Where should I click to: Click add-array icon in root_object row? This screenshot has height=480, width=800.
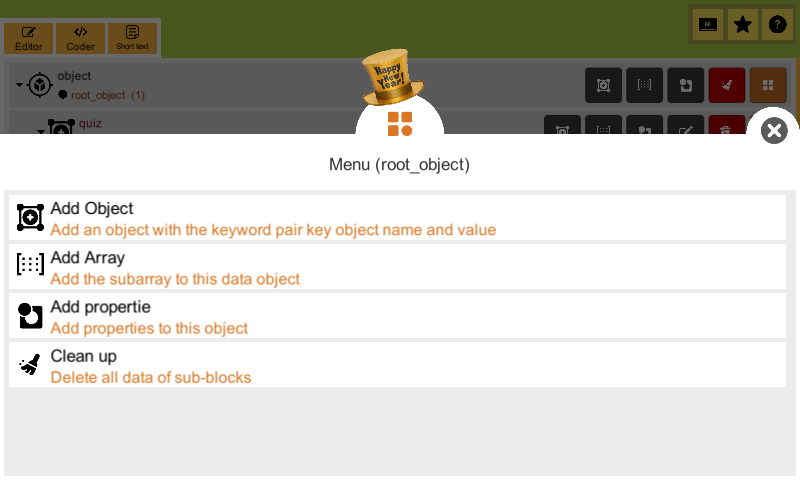(644, 85)
